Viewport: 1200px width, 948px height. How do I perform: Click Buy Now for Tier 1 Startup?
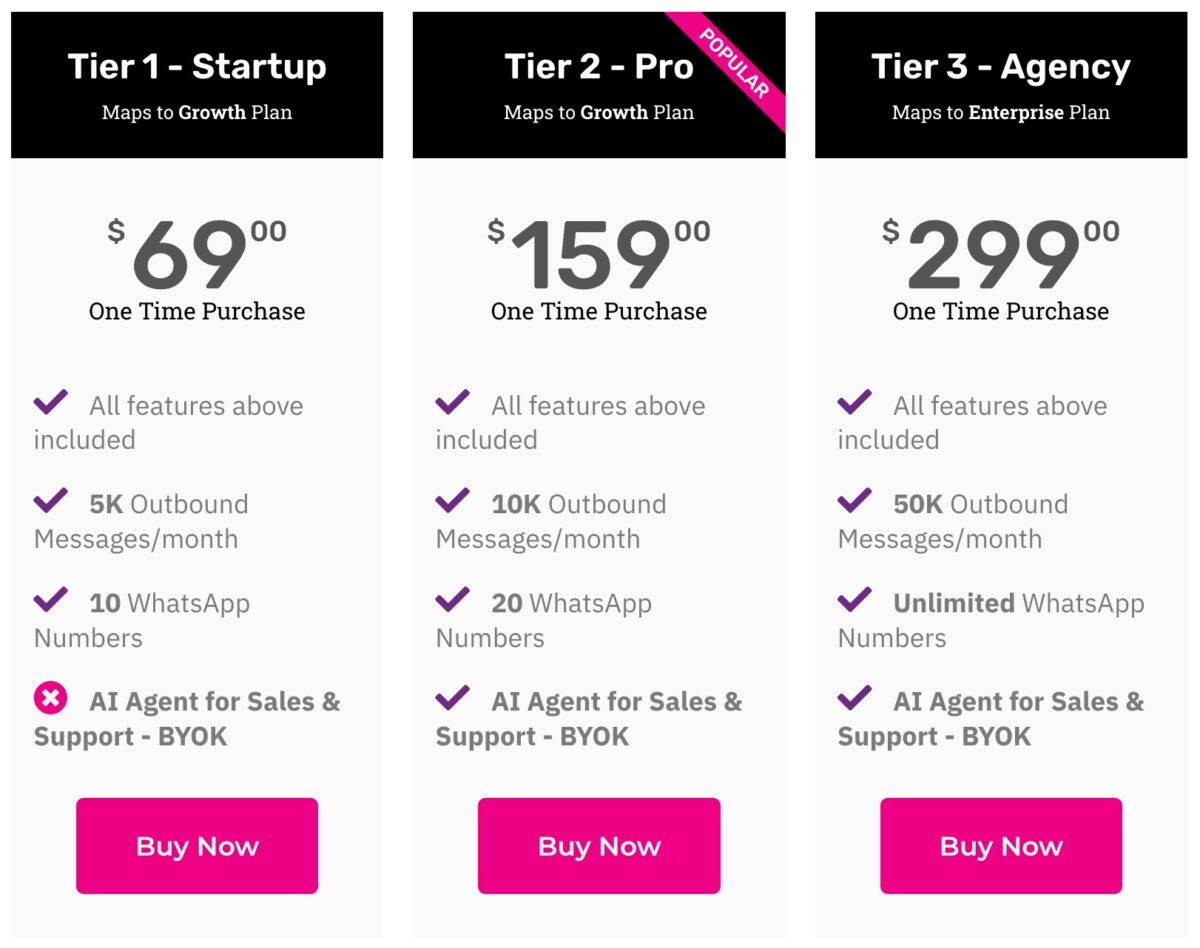coord(197,845)
